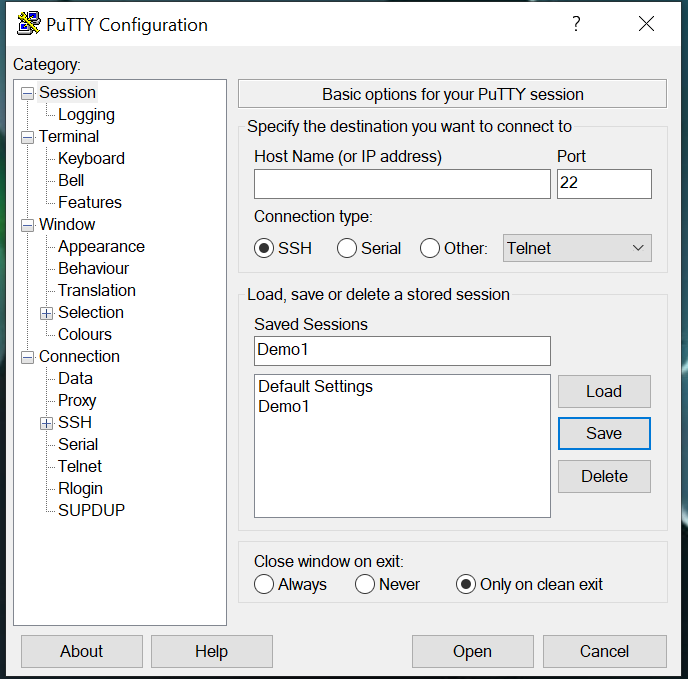Open Appearance settings category
This screenshot has height=679, width=688.
(101, 247)
